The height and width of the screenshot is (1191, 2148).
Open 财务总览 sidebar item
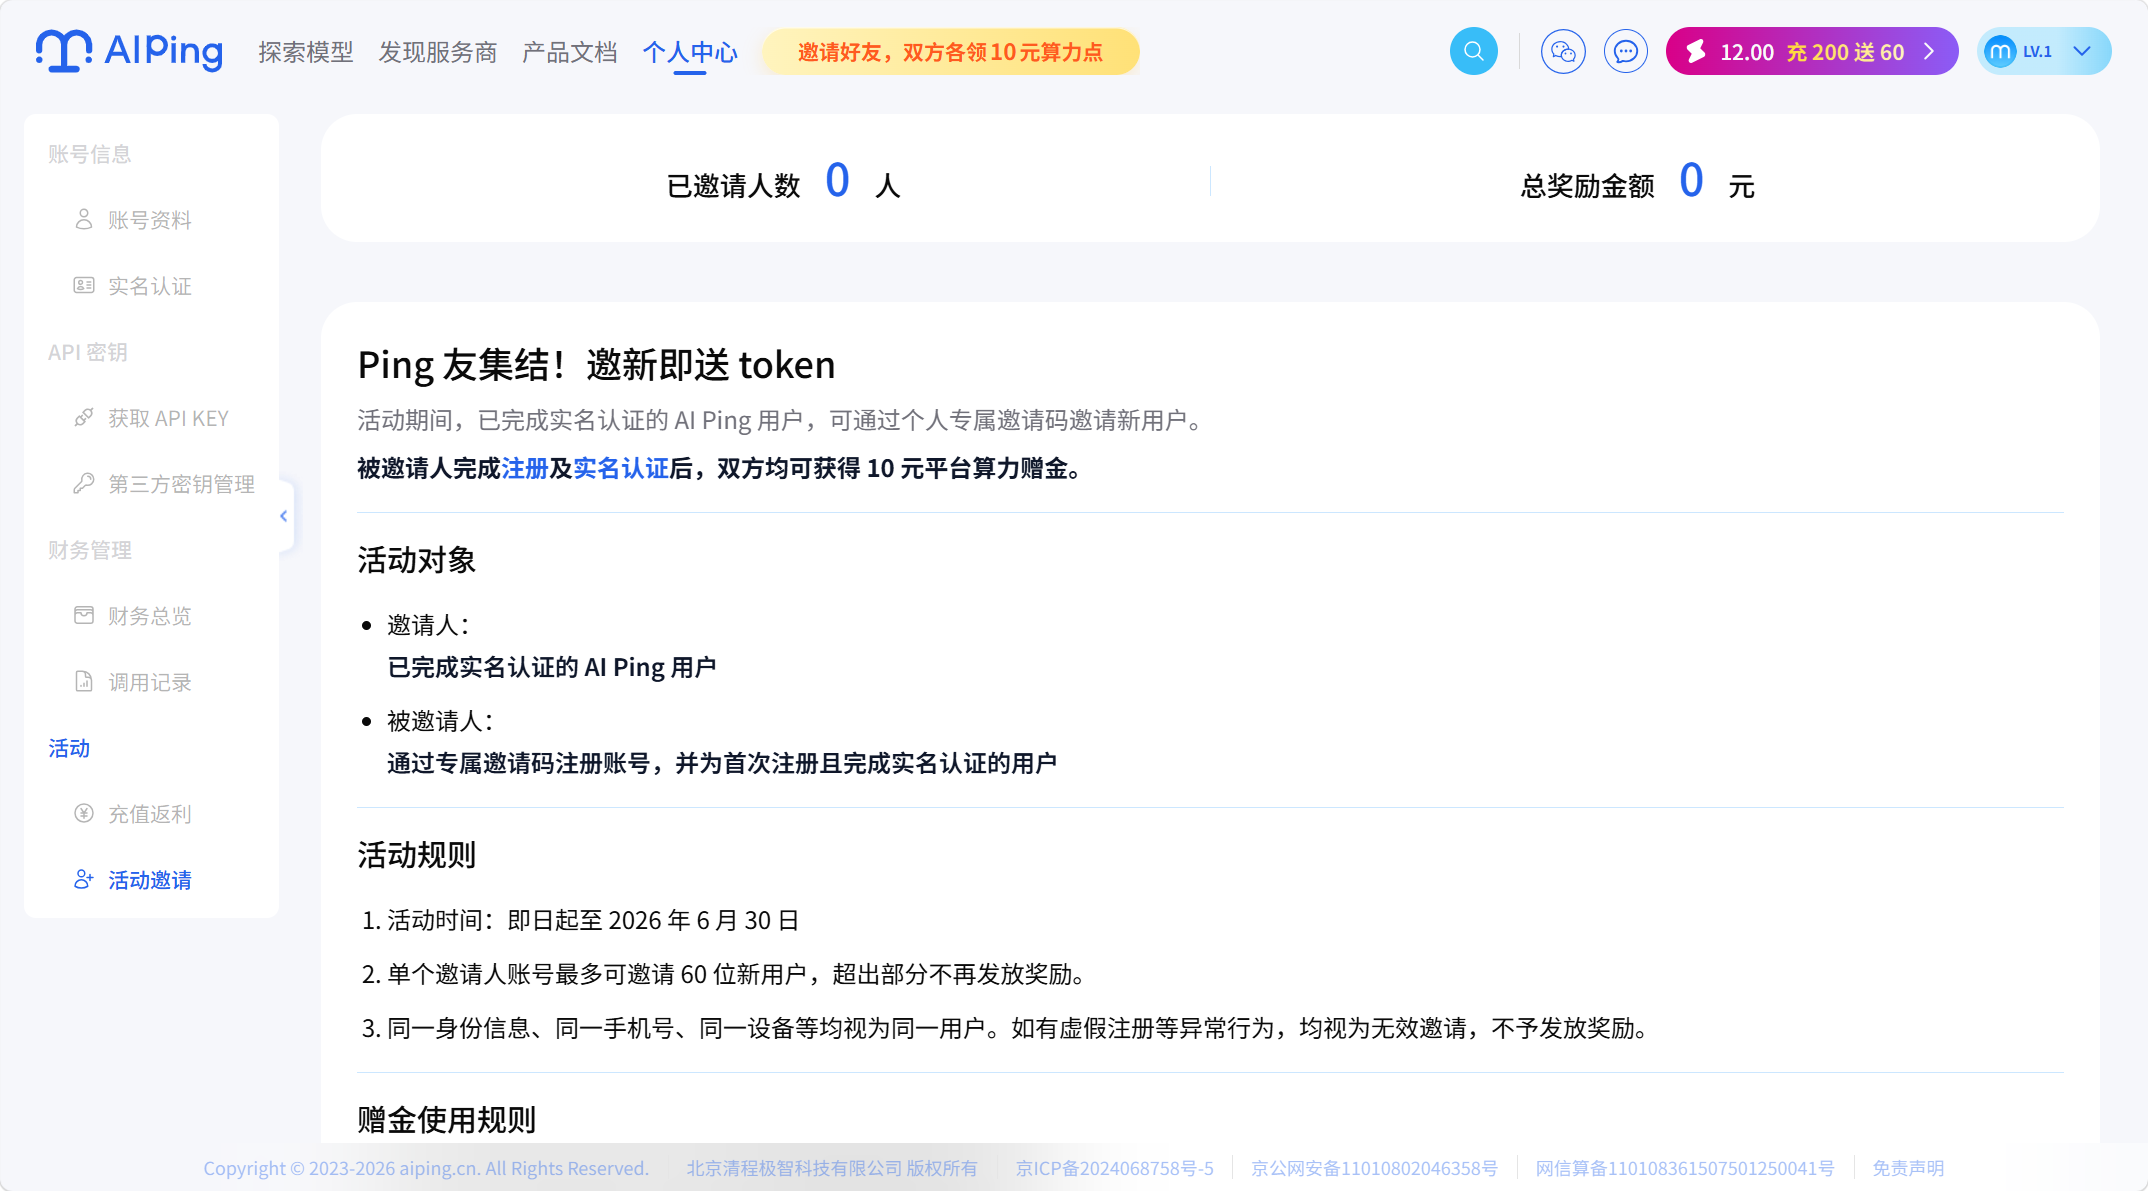coord(150,616)
